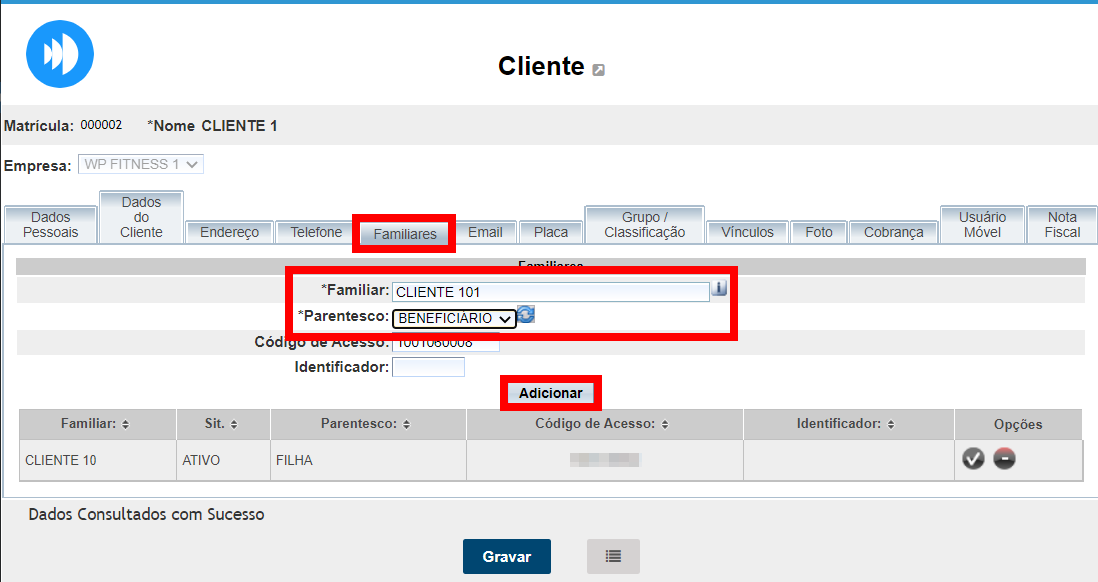The width and height of the screenshot is (1098, 582).
Task: Click the Gravar button
Action: click(x=506, y=557)
